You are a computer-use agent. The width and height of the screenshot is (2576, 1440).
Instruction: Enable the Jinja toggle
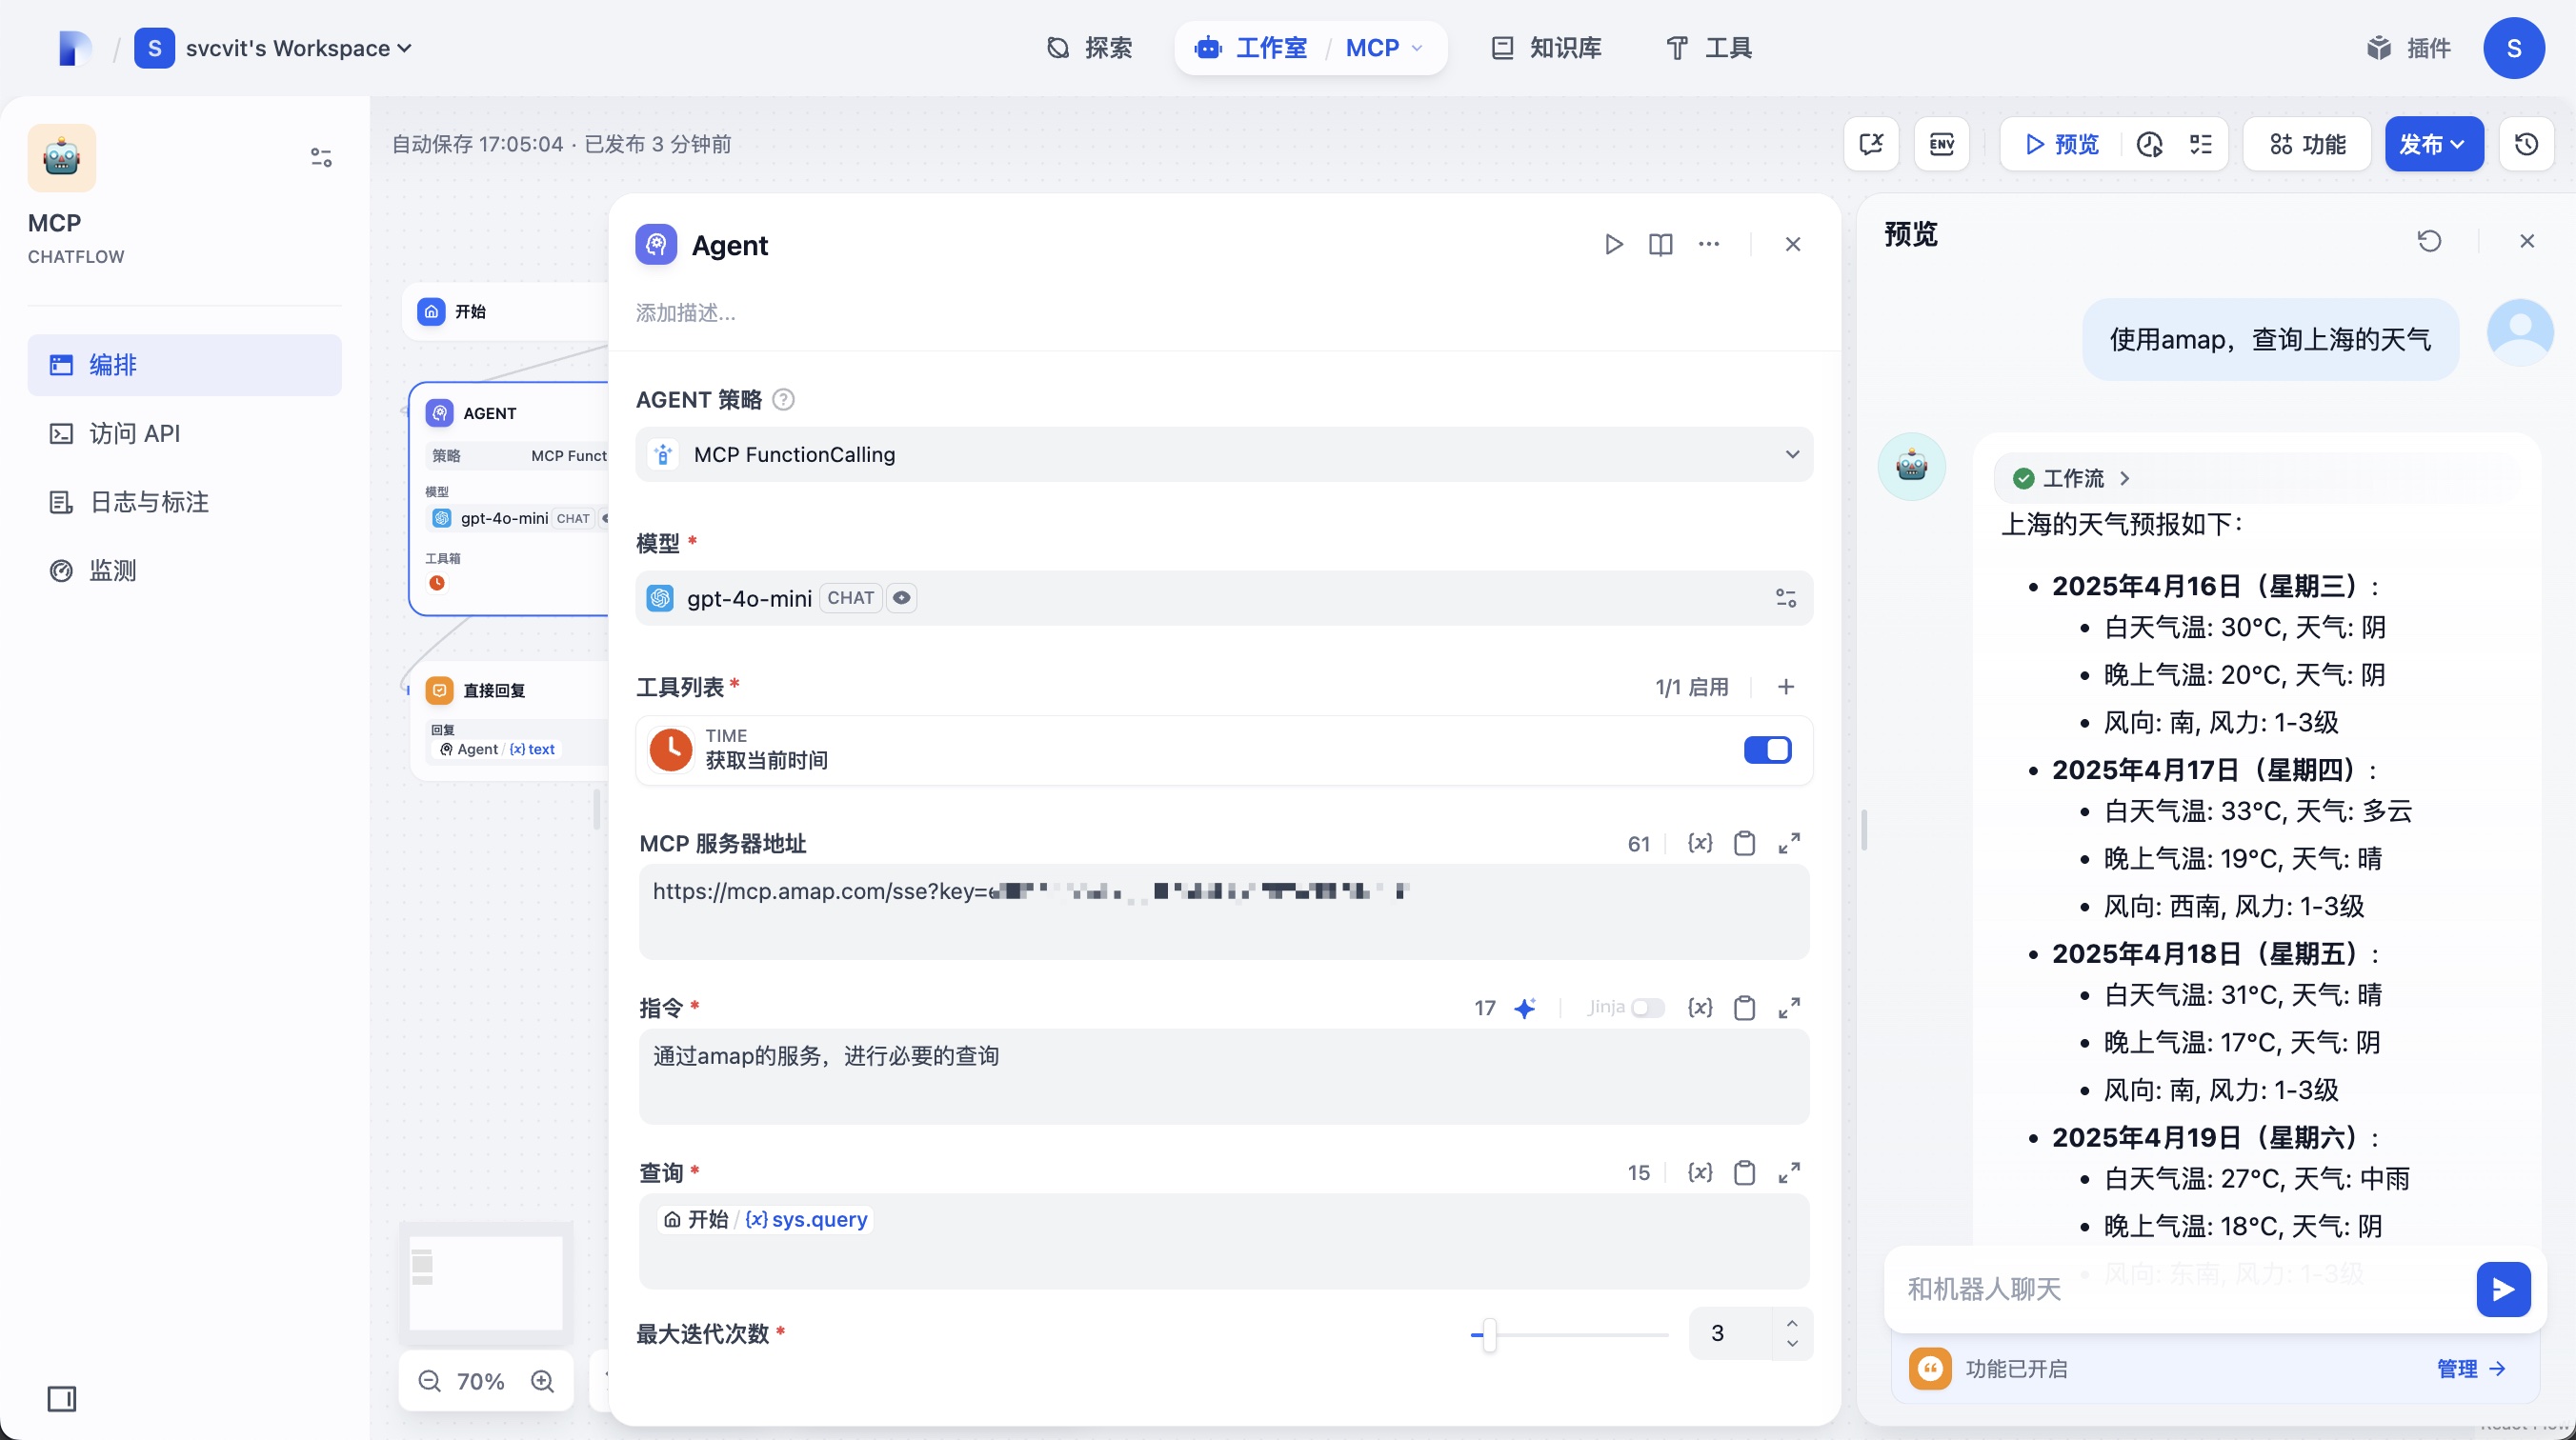point(1647,1008)
